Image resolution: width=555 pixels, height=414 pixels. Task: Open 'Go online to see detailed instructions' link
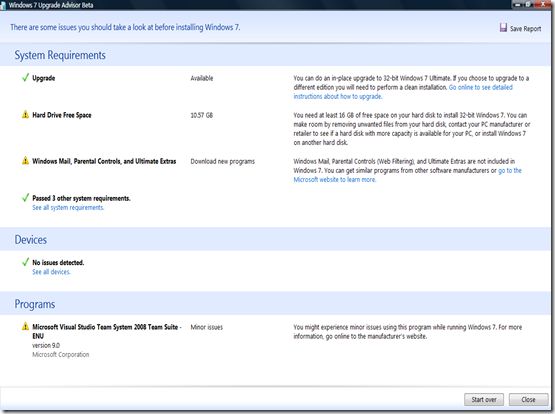403,92
